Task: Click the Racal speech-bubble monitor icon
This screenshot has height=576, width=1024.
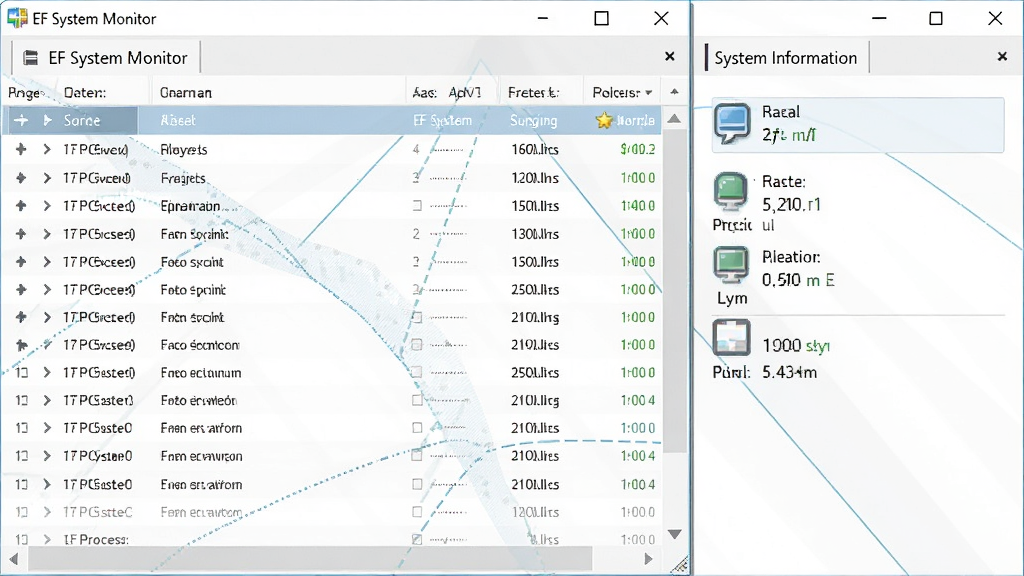Action: click(731, 123)
